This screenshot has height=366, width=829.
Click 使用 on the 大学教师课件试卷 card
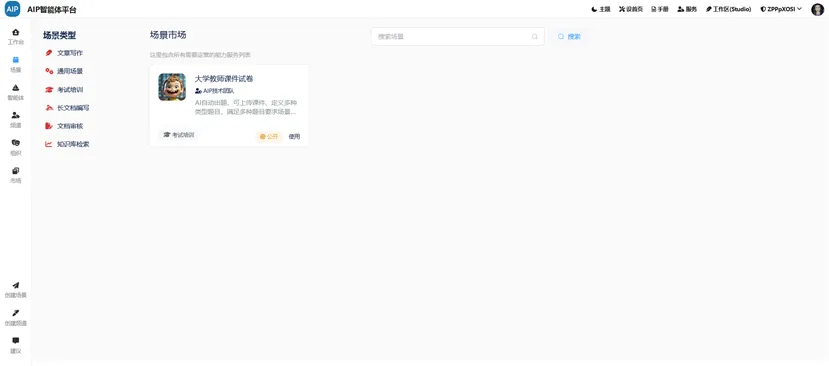click(294, 136)
